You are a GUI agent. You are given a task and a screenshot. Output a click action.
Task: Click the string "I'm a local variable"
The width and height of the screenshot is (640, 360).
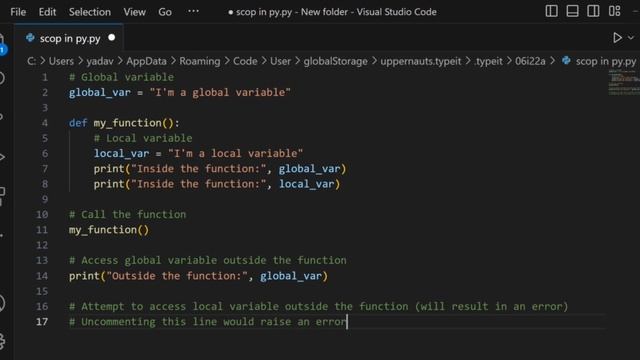[x=236, y=153]
